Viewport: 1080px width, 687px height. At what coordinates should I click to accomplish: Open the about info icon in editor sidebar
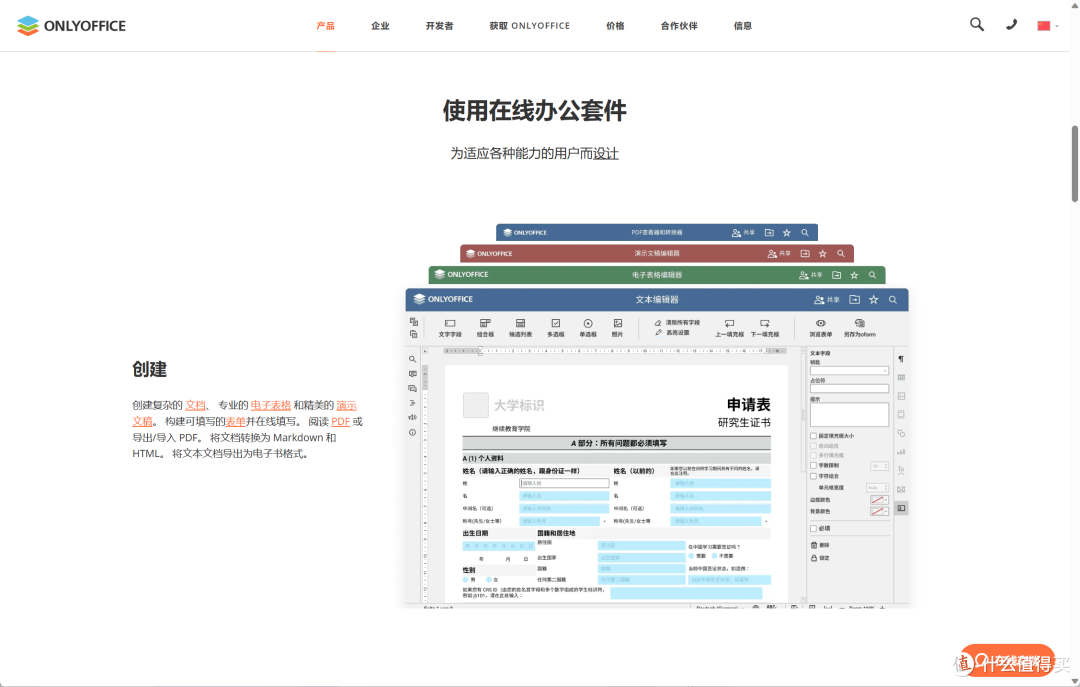tap(413, 433)
